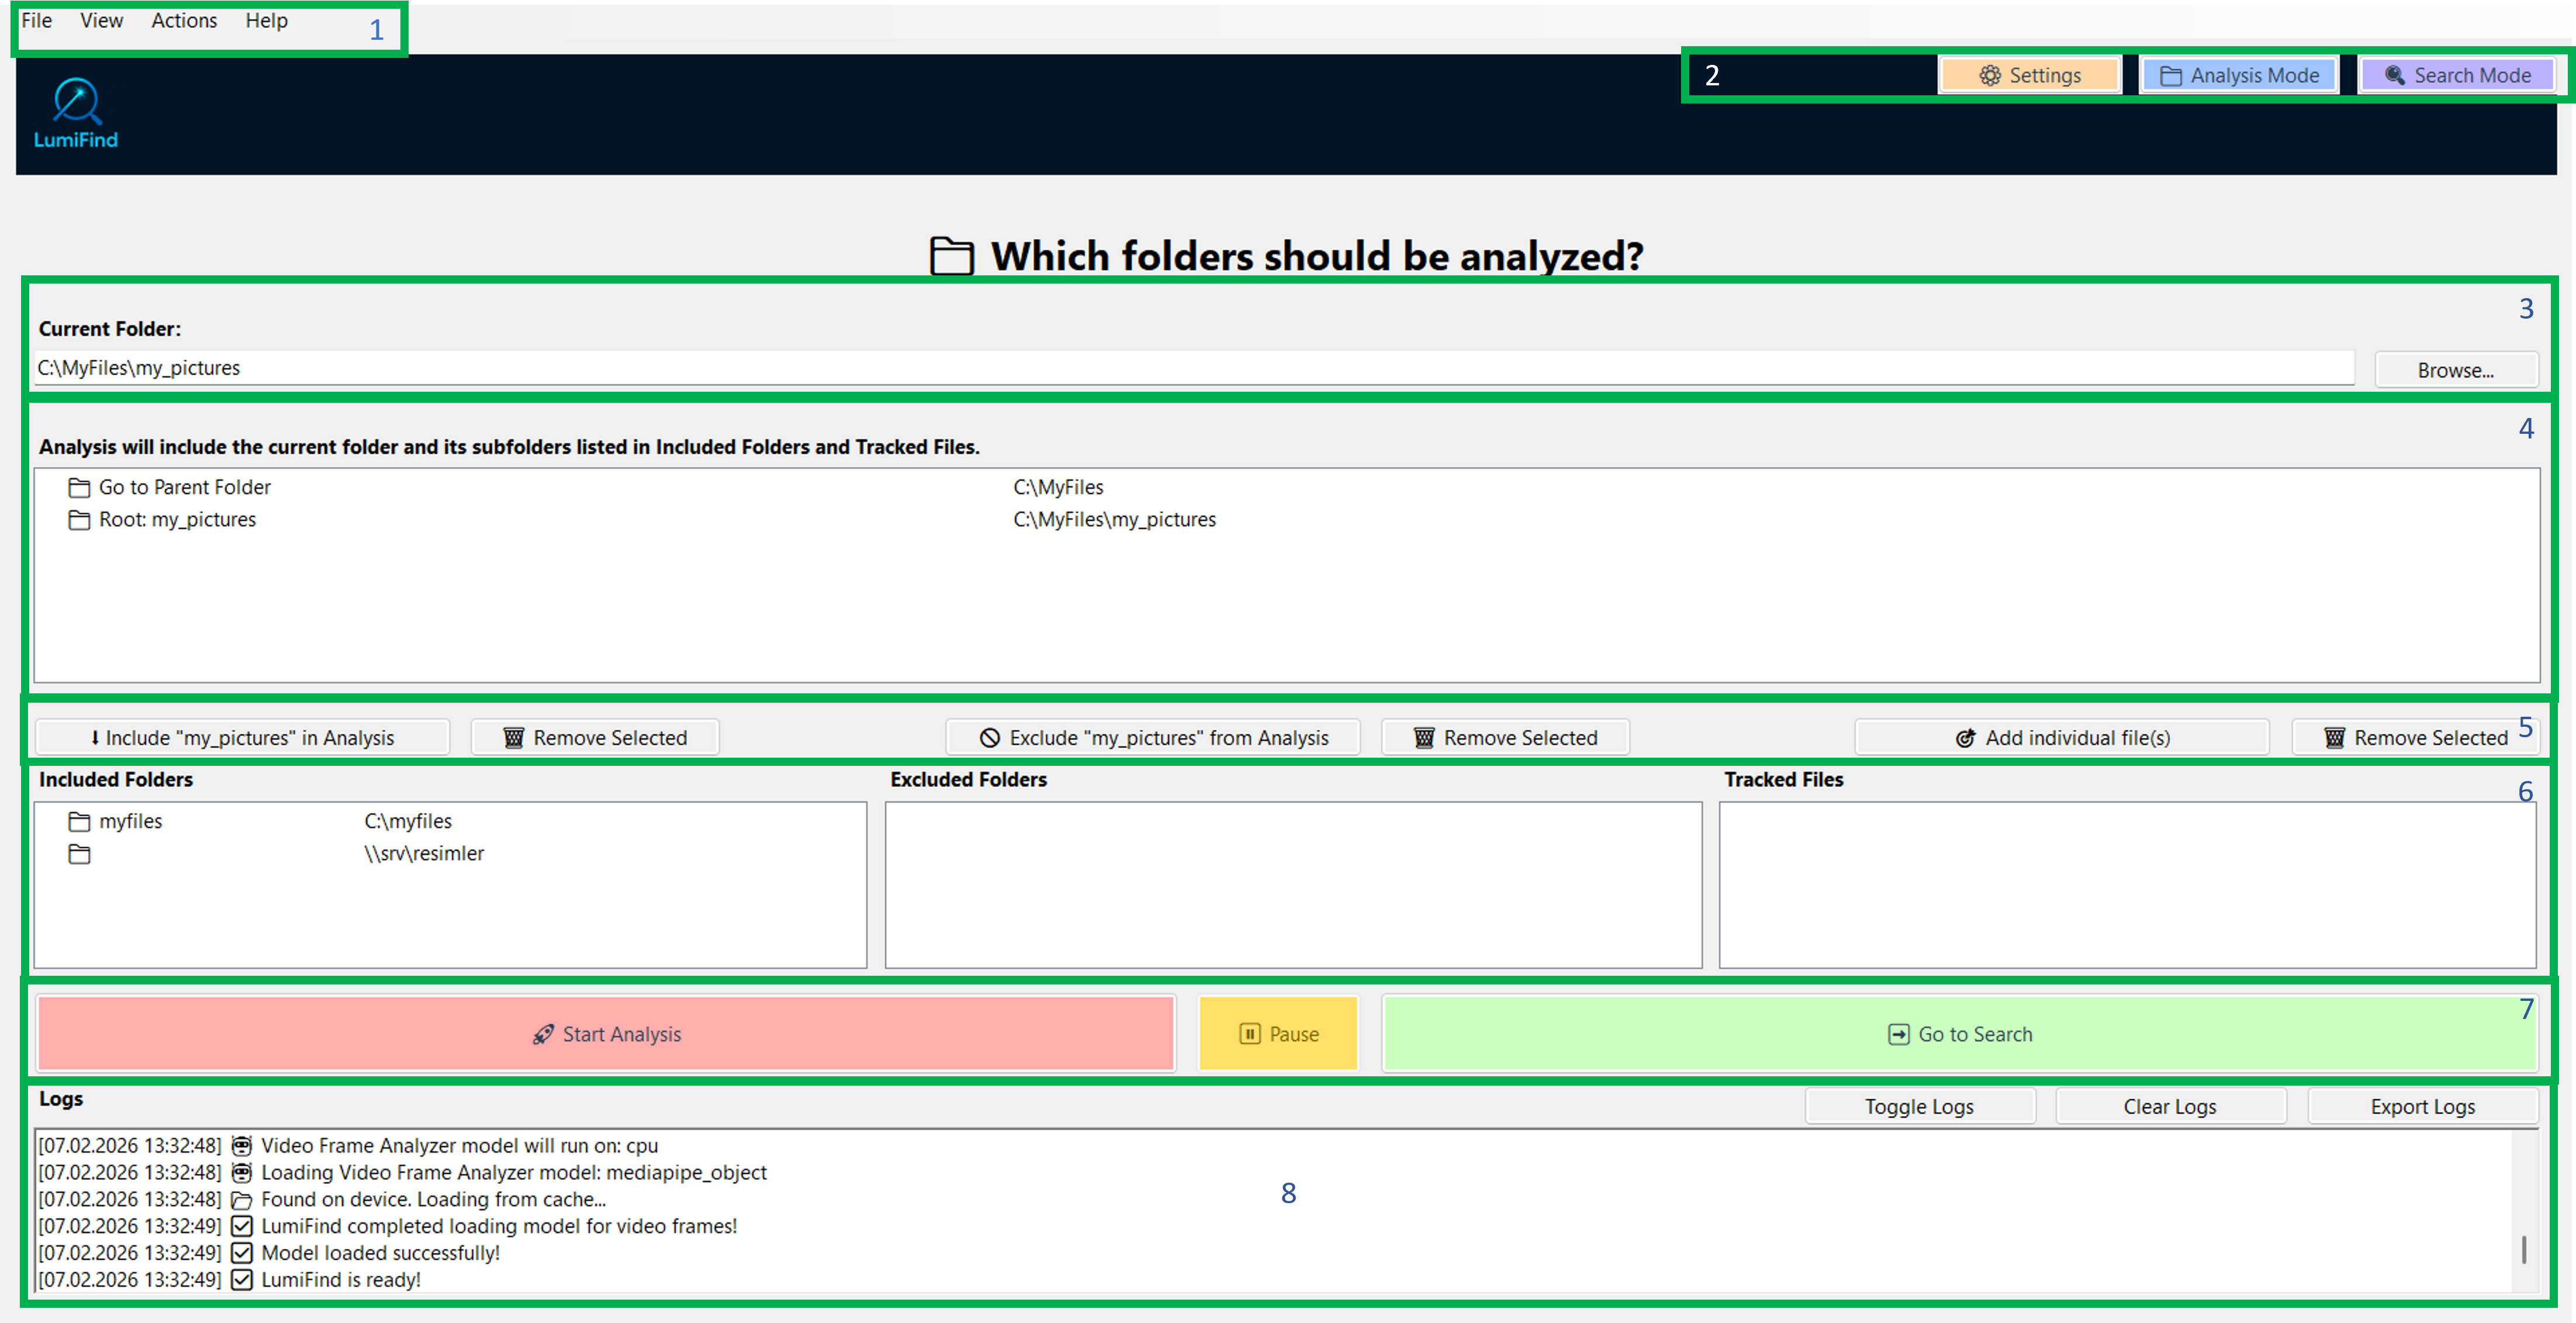Select the Root: my_pictures row
The width and height of the screenshot is (2576, 1323).
(x=1286, y=519)
